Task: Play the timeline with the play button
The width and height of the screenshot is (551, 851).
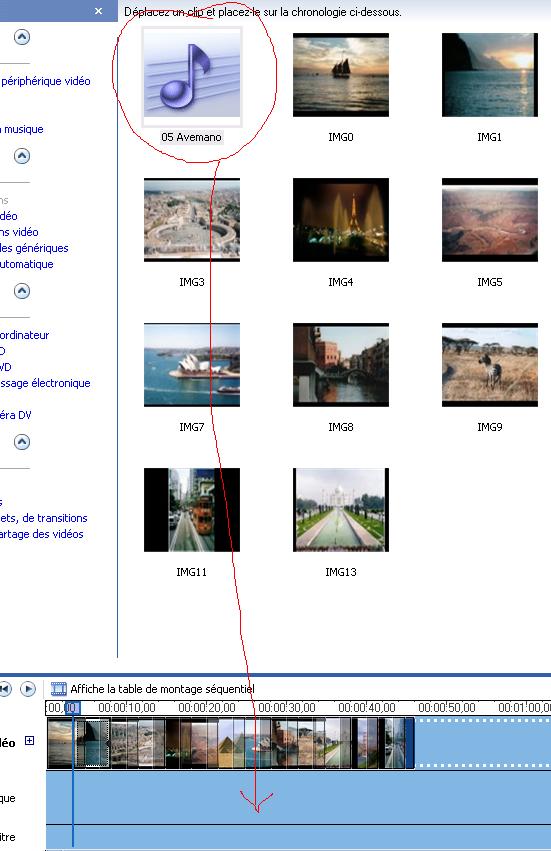Action: pyautogui.click(x=28, y=689)
